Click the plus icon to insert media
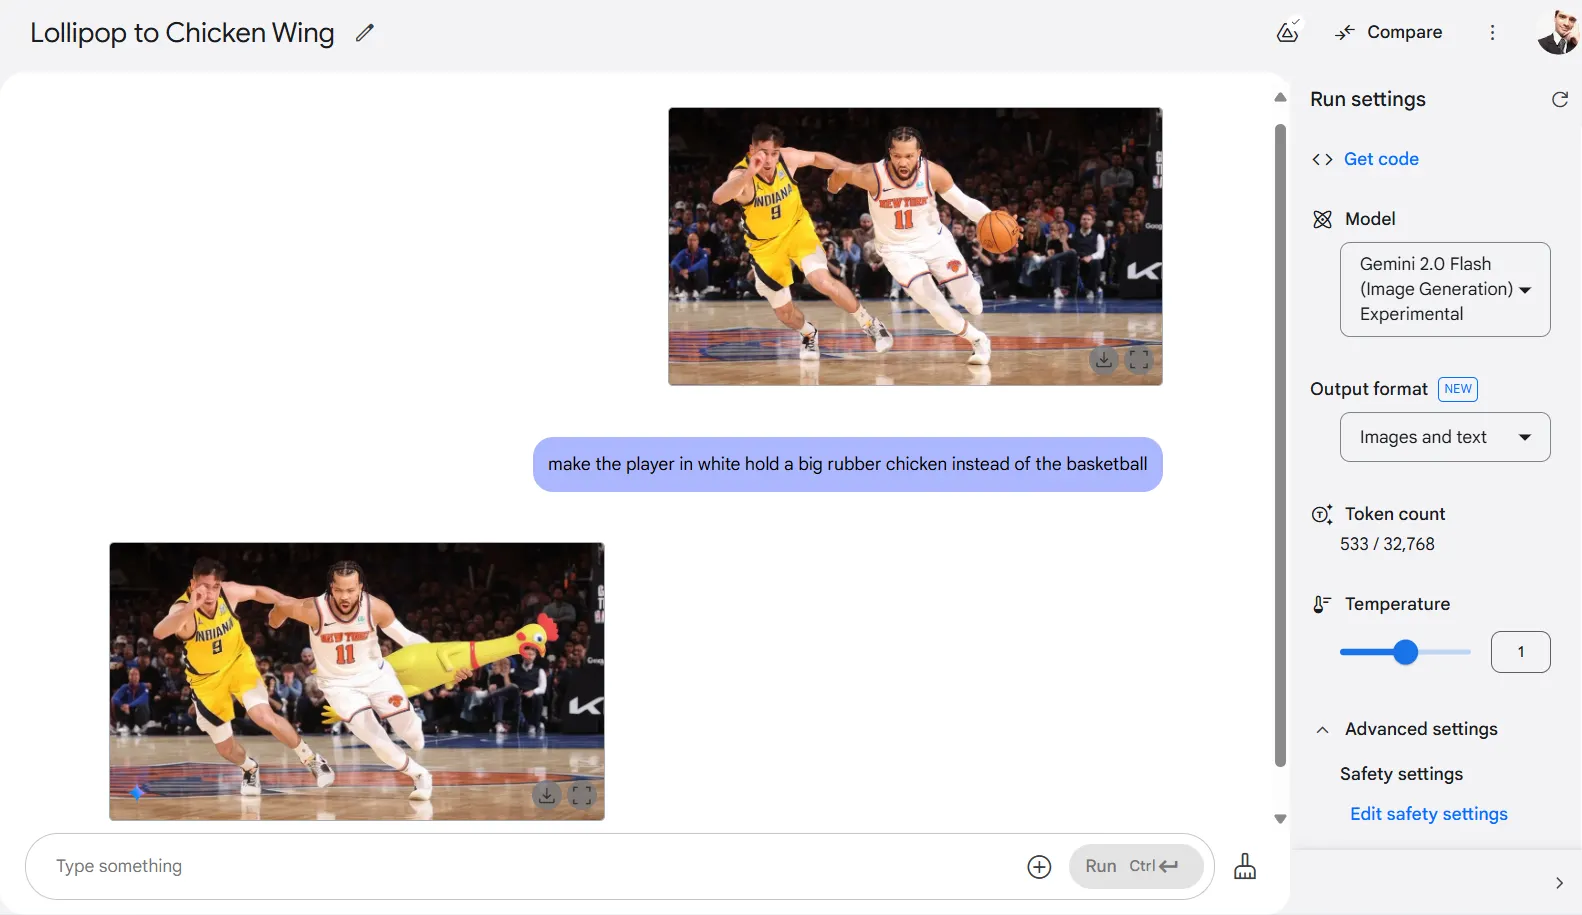Screen dimensions: 1582x915 (x=1039, y=867)
